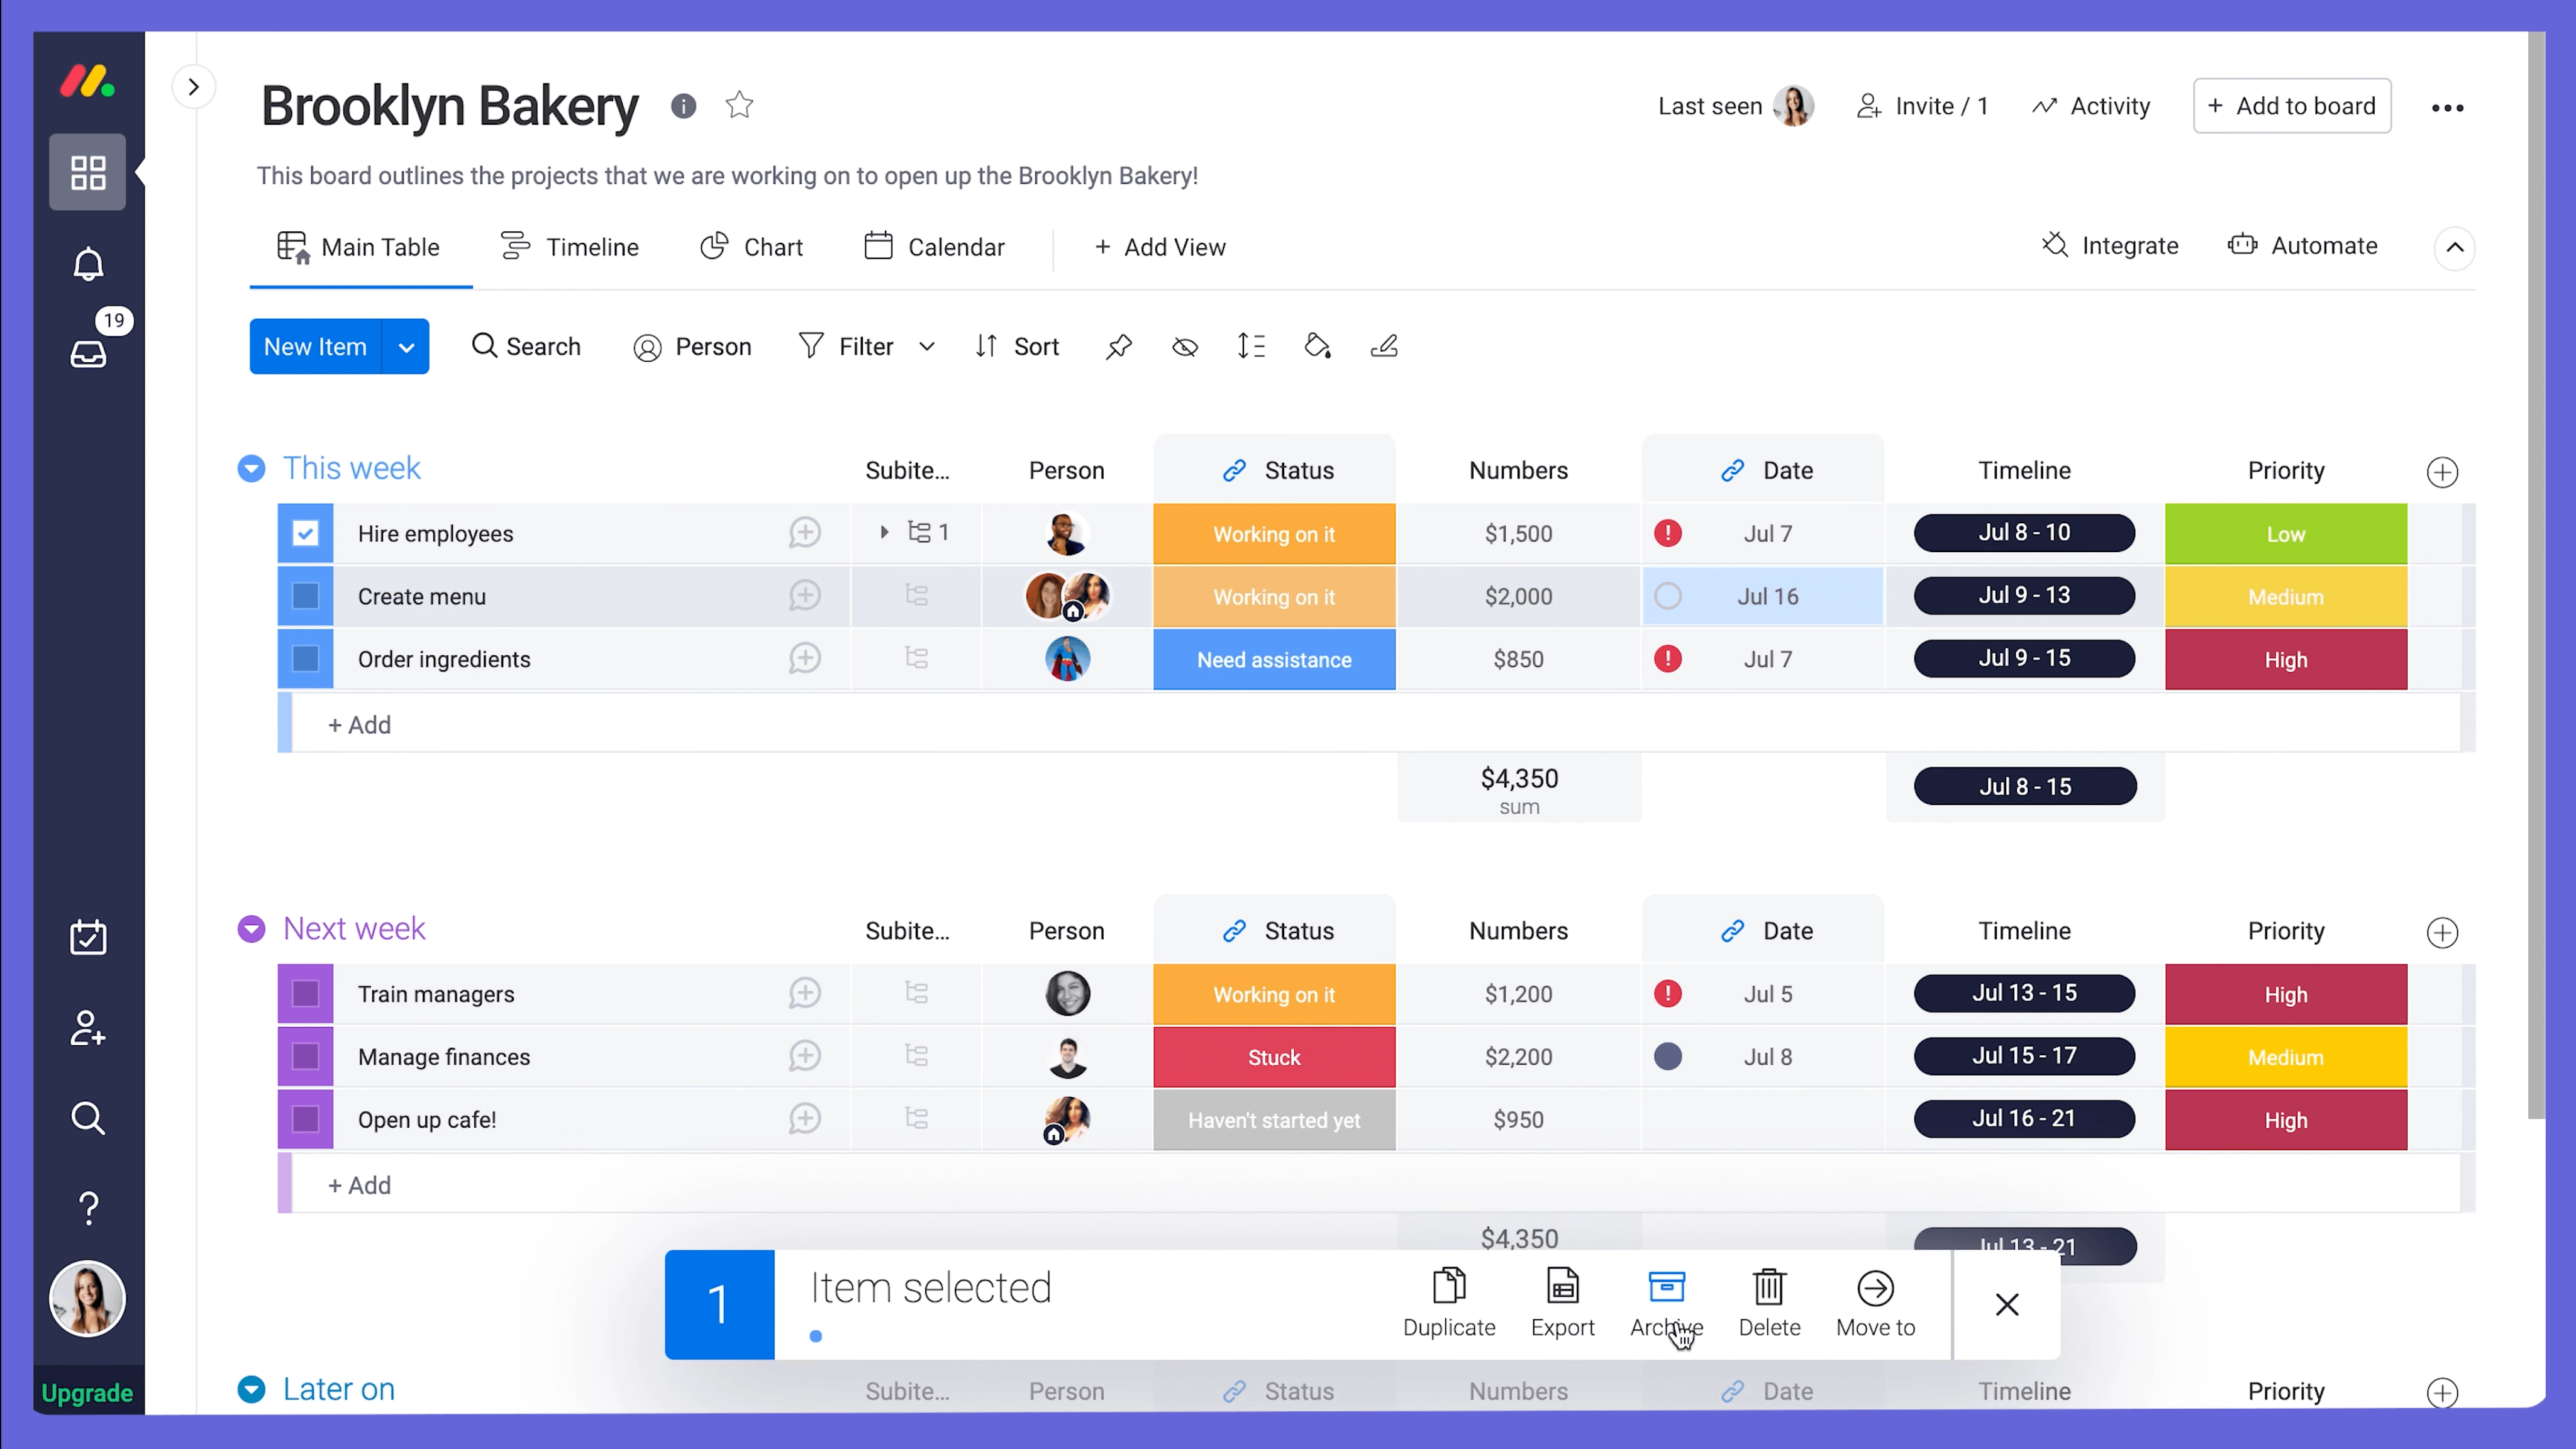The image size is (2576, 1449).
Task: Open the Calendar view tab
Action: tap(934, 247)
